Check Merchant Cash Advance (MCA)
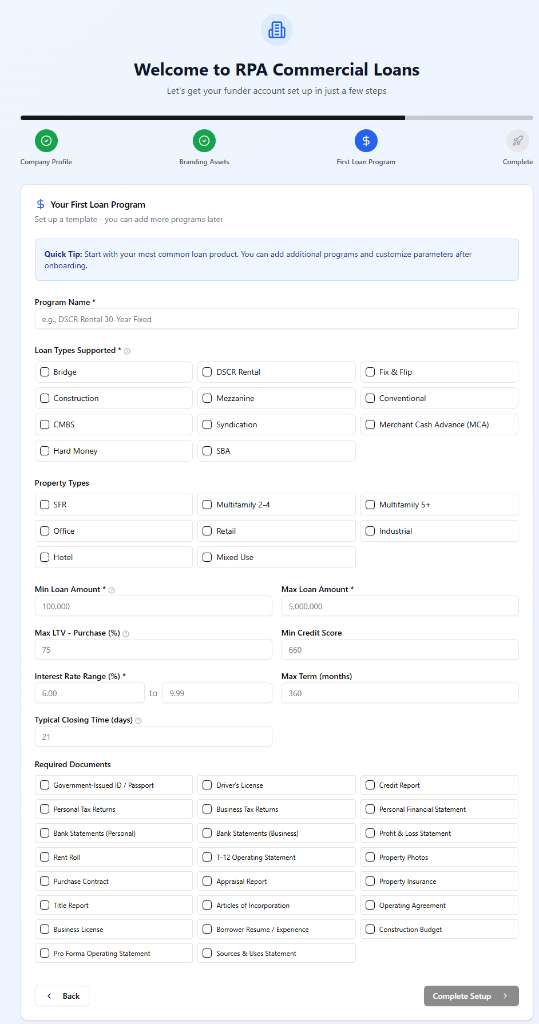The height and width of the screenshot is (1024, 539). 370,424
